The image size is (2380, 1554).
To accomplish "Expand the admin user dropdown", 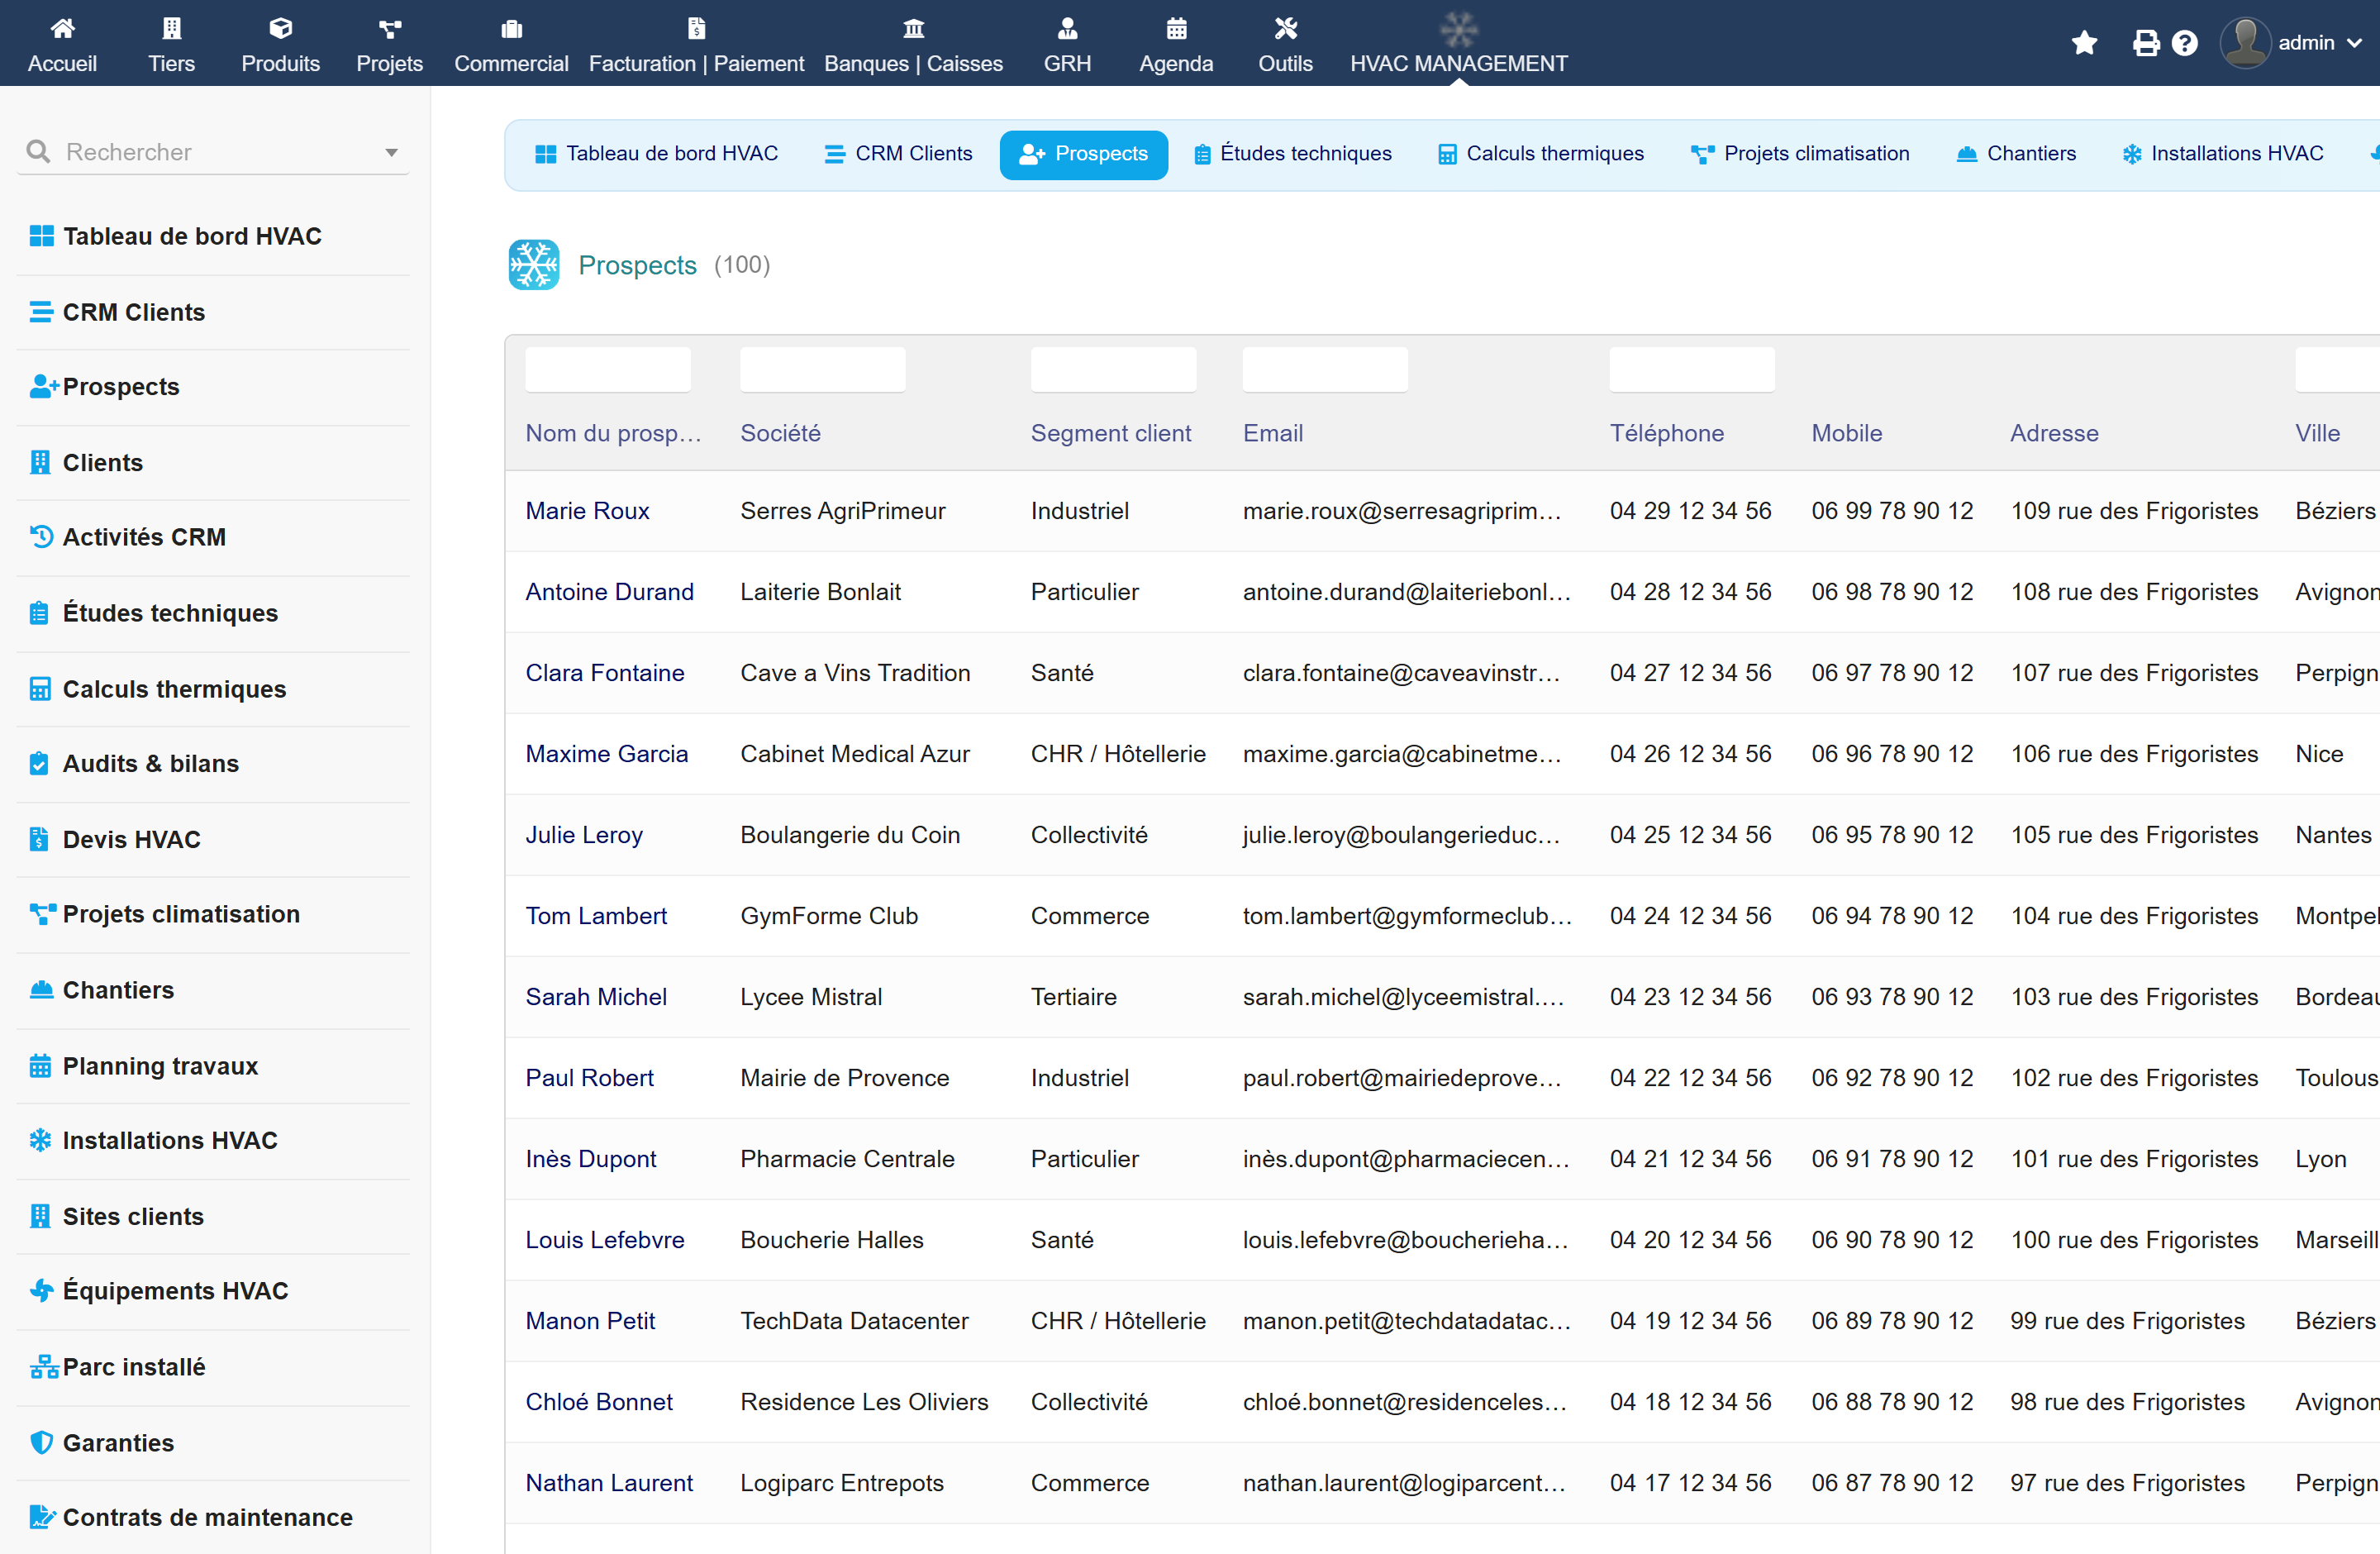I will 2290,43.
